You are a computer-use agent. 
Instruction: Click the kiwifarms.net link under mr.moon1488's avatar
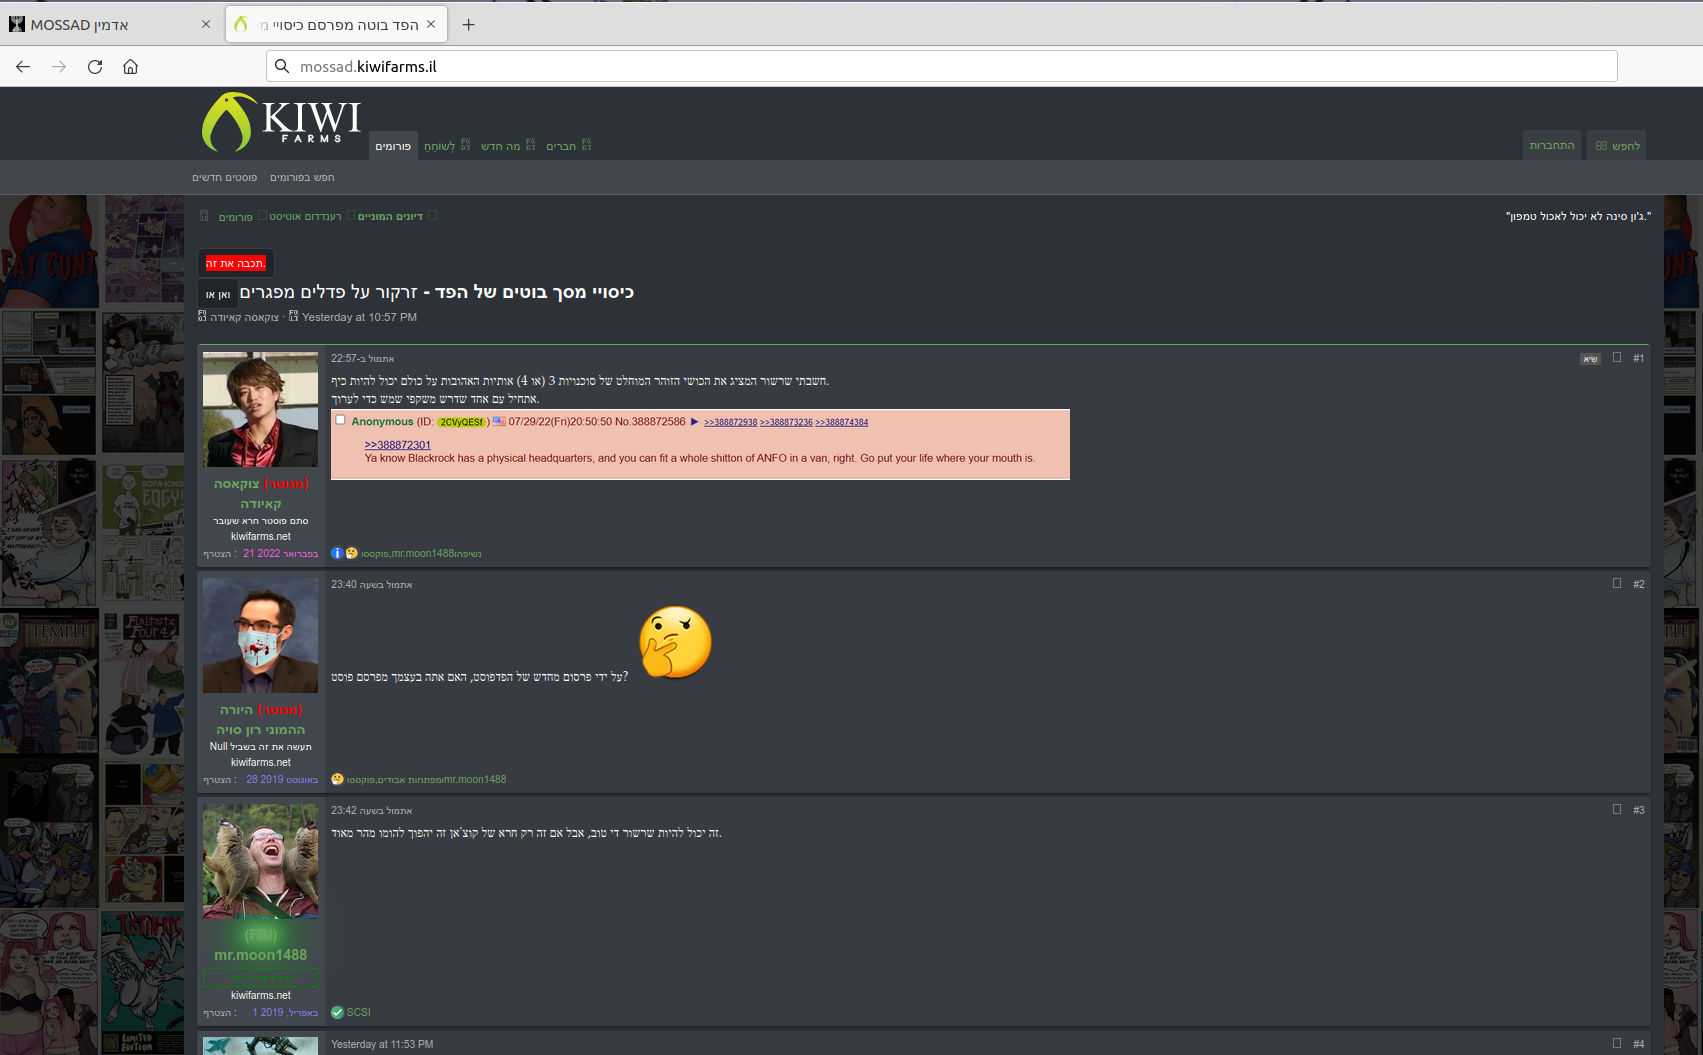pos(261,995)
